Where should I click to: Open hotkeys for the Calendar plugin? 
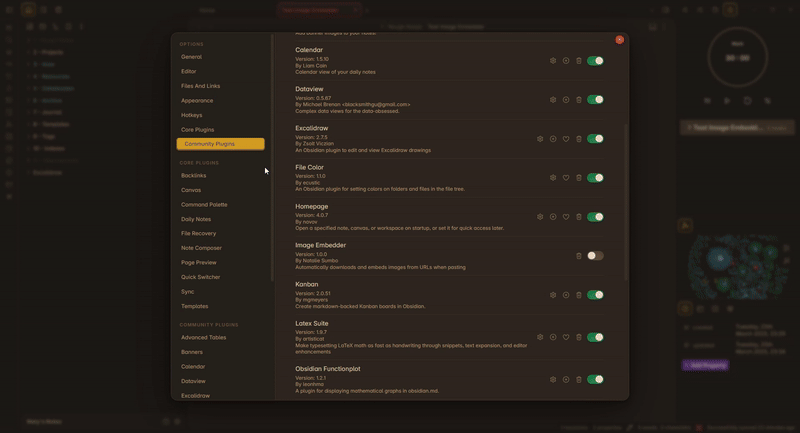click(566, 61)
